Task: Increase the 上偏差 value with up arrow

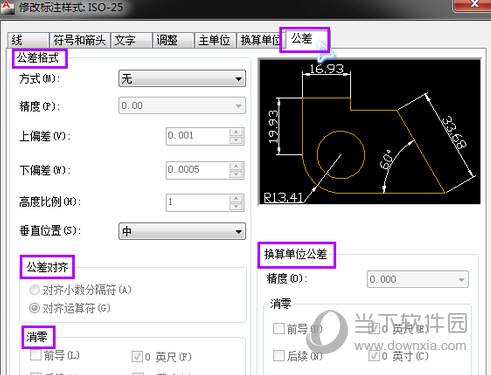Action: (236, 132)
